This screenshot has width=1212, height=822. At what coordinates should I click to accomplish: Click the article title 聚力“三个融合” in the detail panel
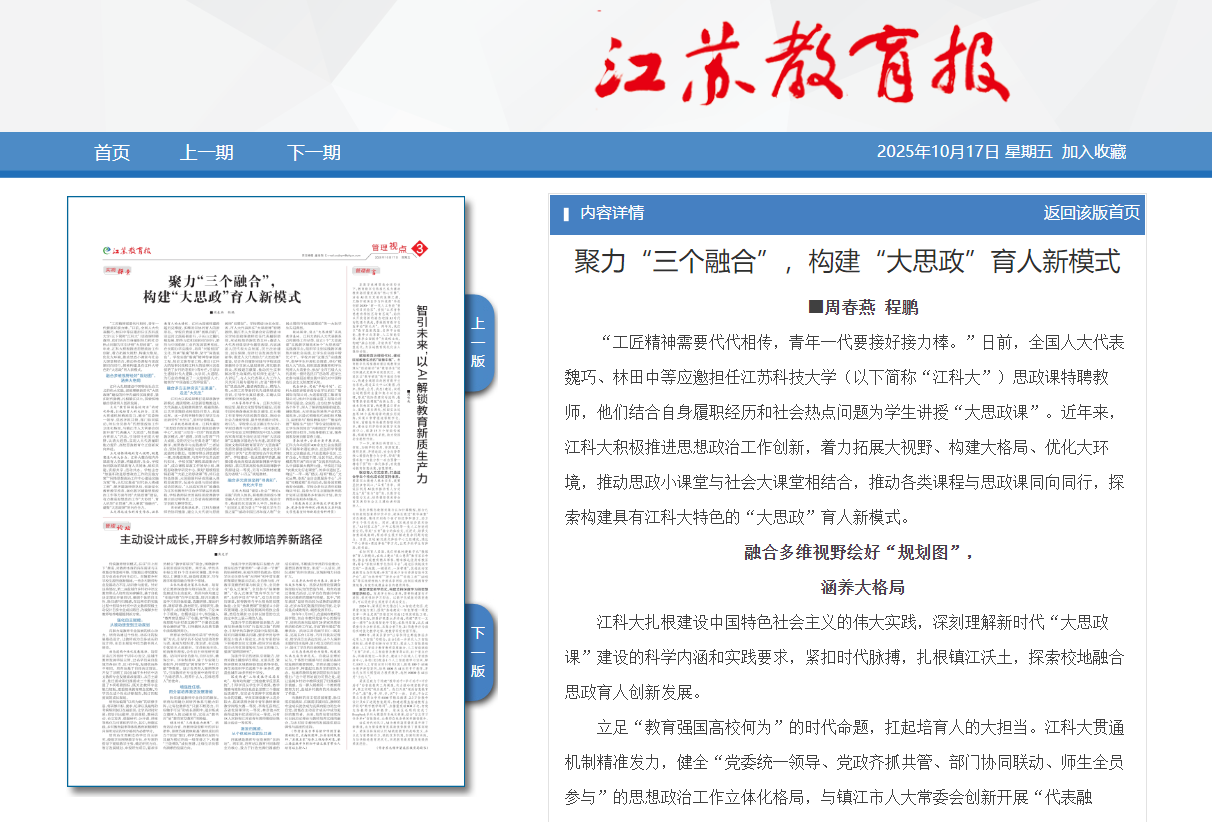click(847, 262)
